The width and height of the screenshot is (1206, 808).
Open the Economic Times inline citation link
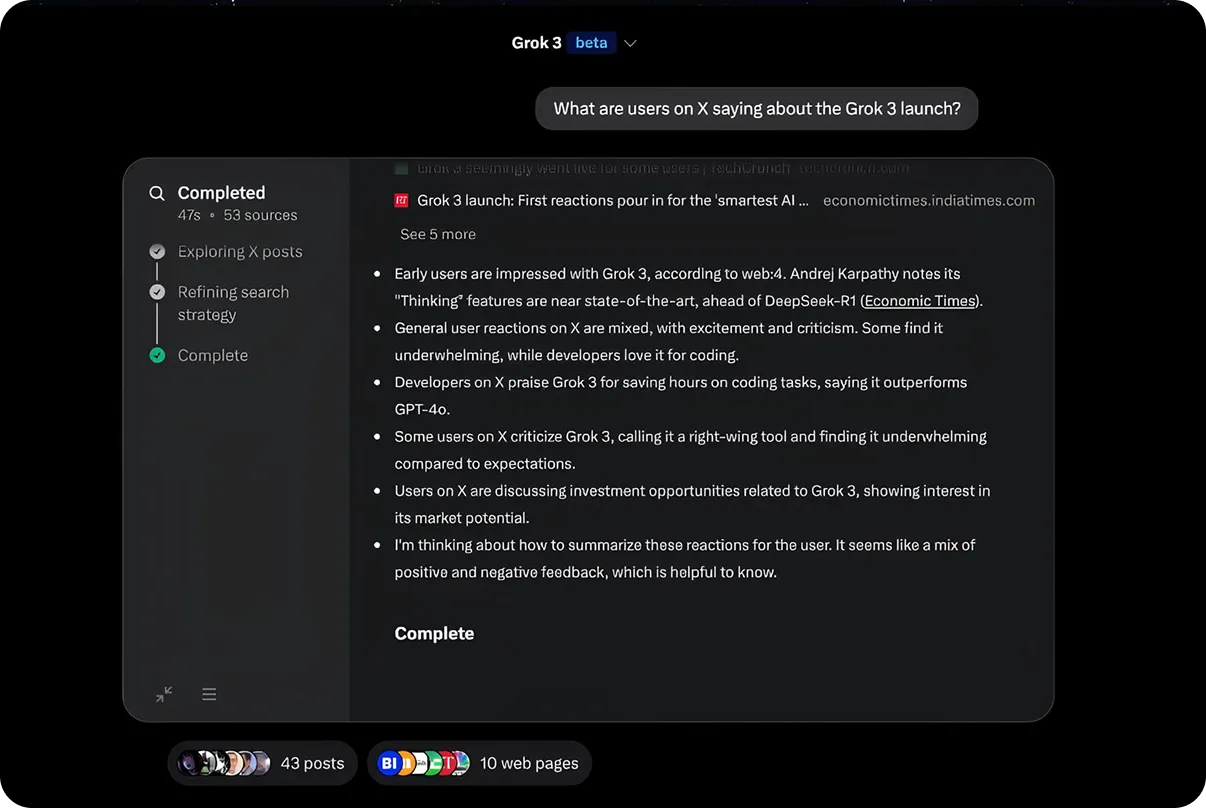tap(920, 301)
